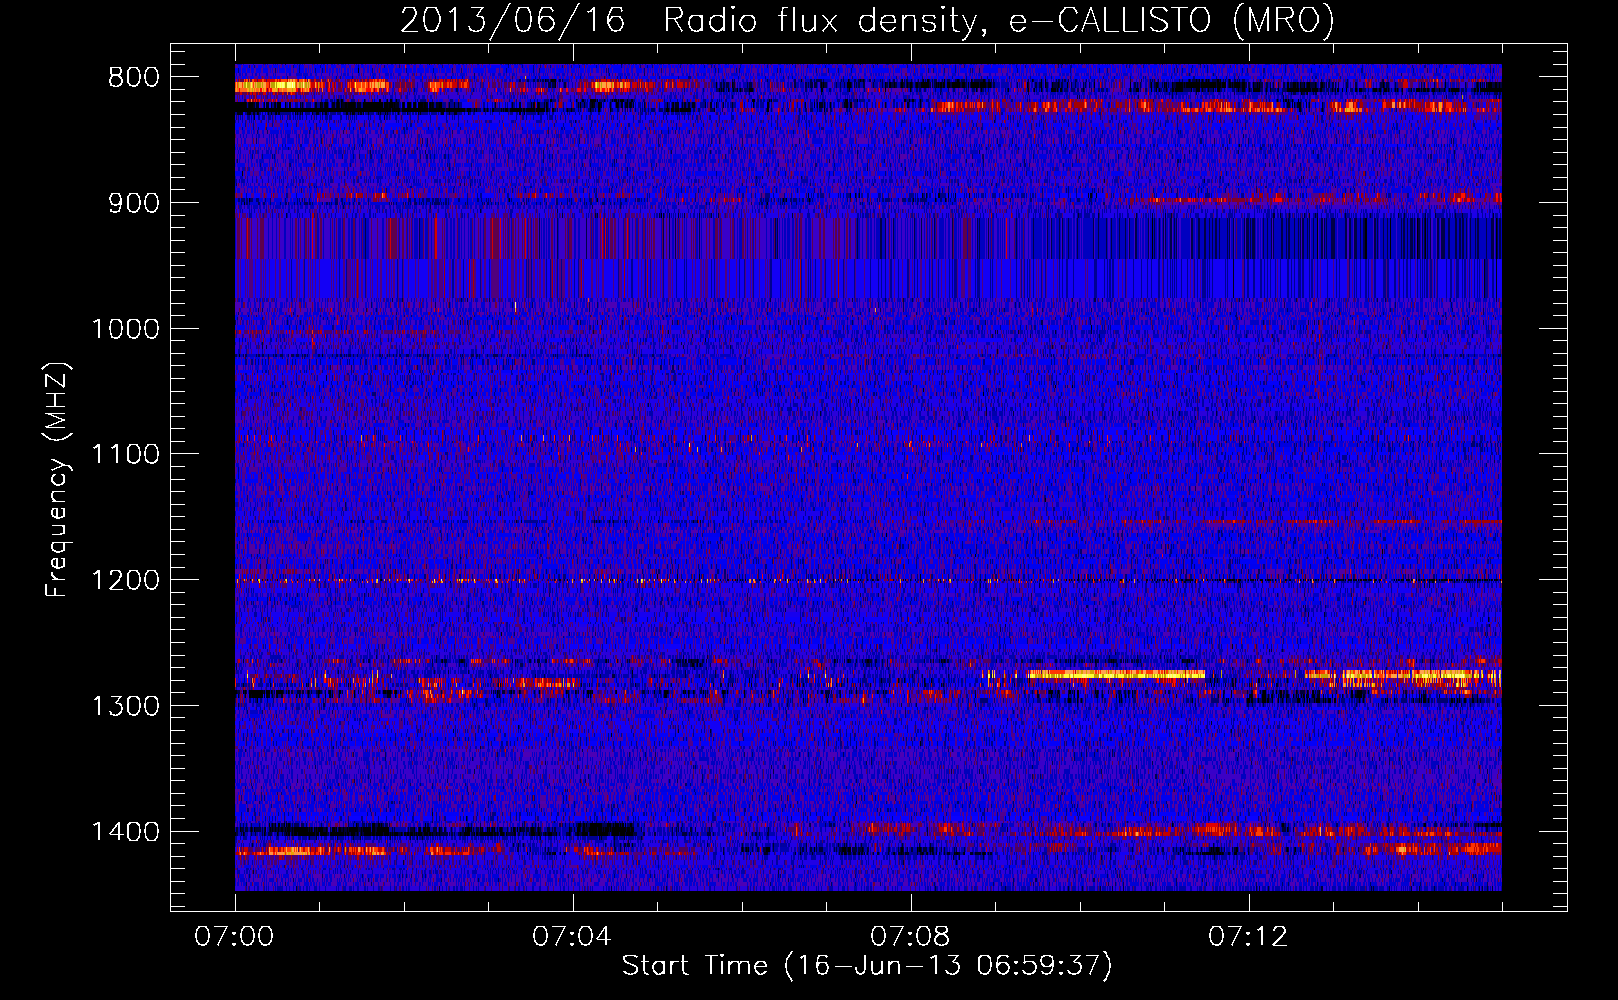Click the plot title '2013/06/16 Radio flux density'
Image resolution: width=1618 pixels, height=1000 pixels.
867,21
